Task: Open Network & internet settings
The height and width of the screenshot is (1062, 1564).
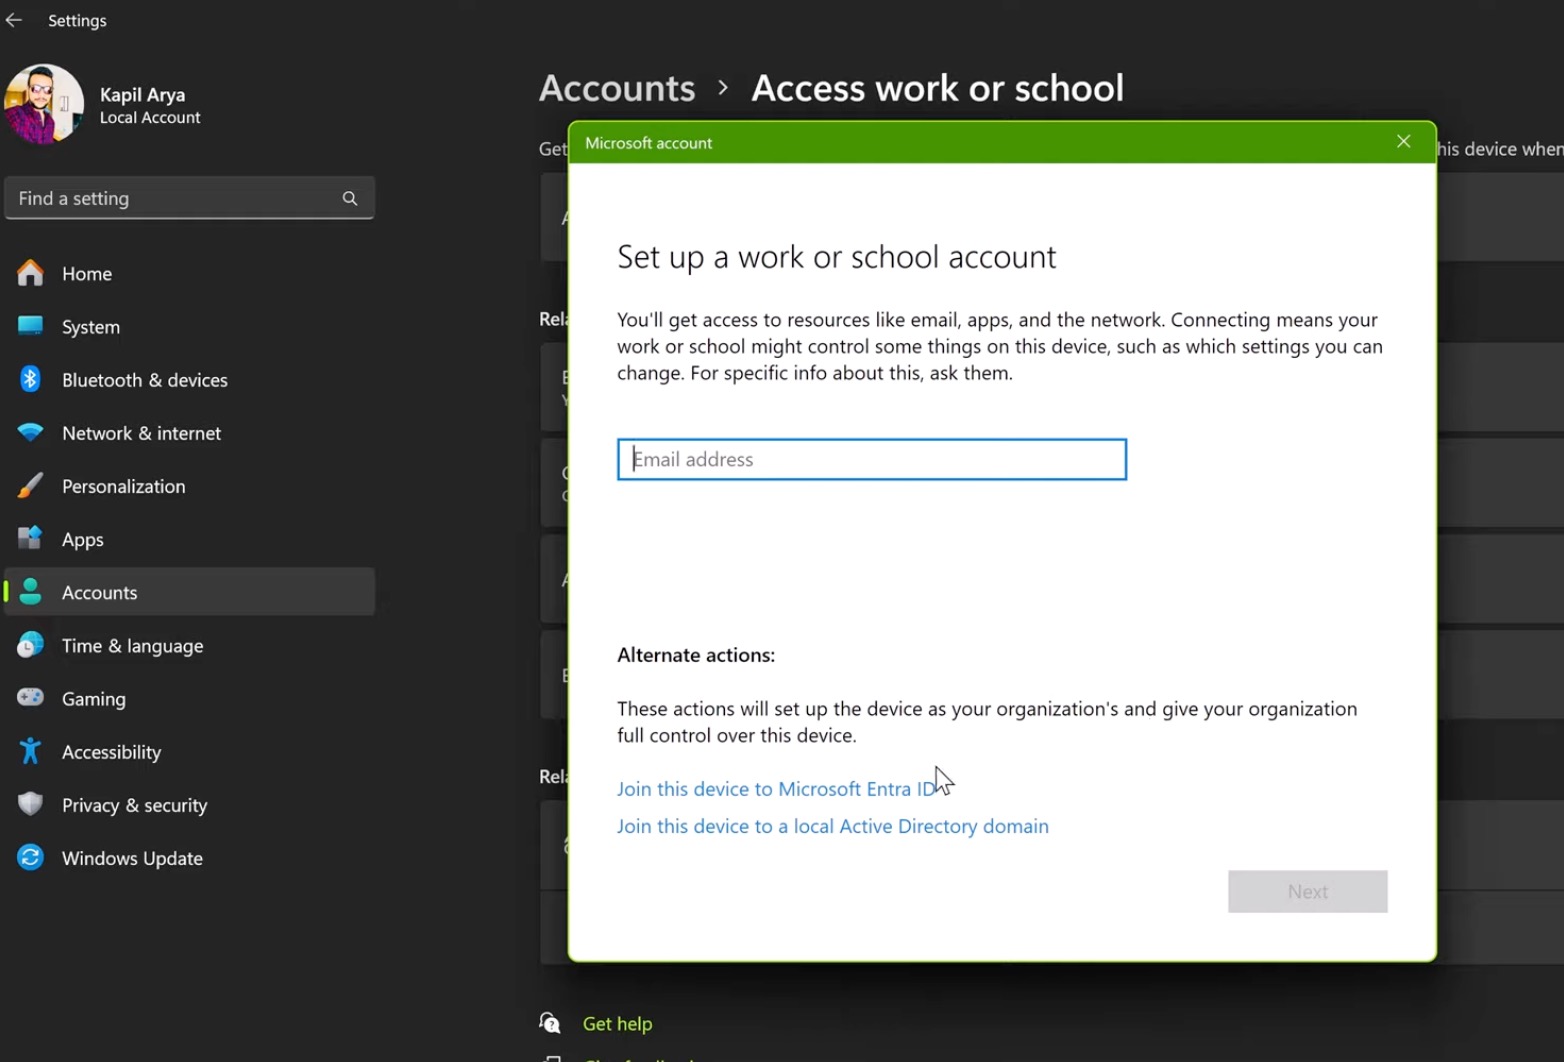Action: [140, 432]
